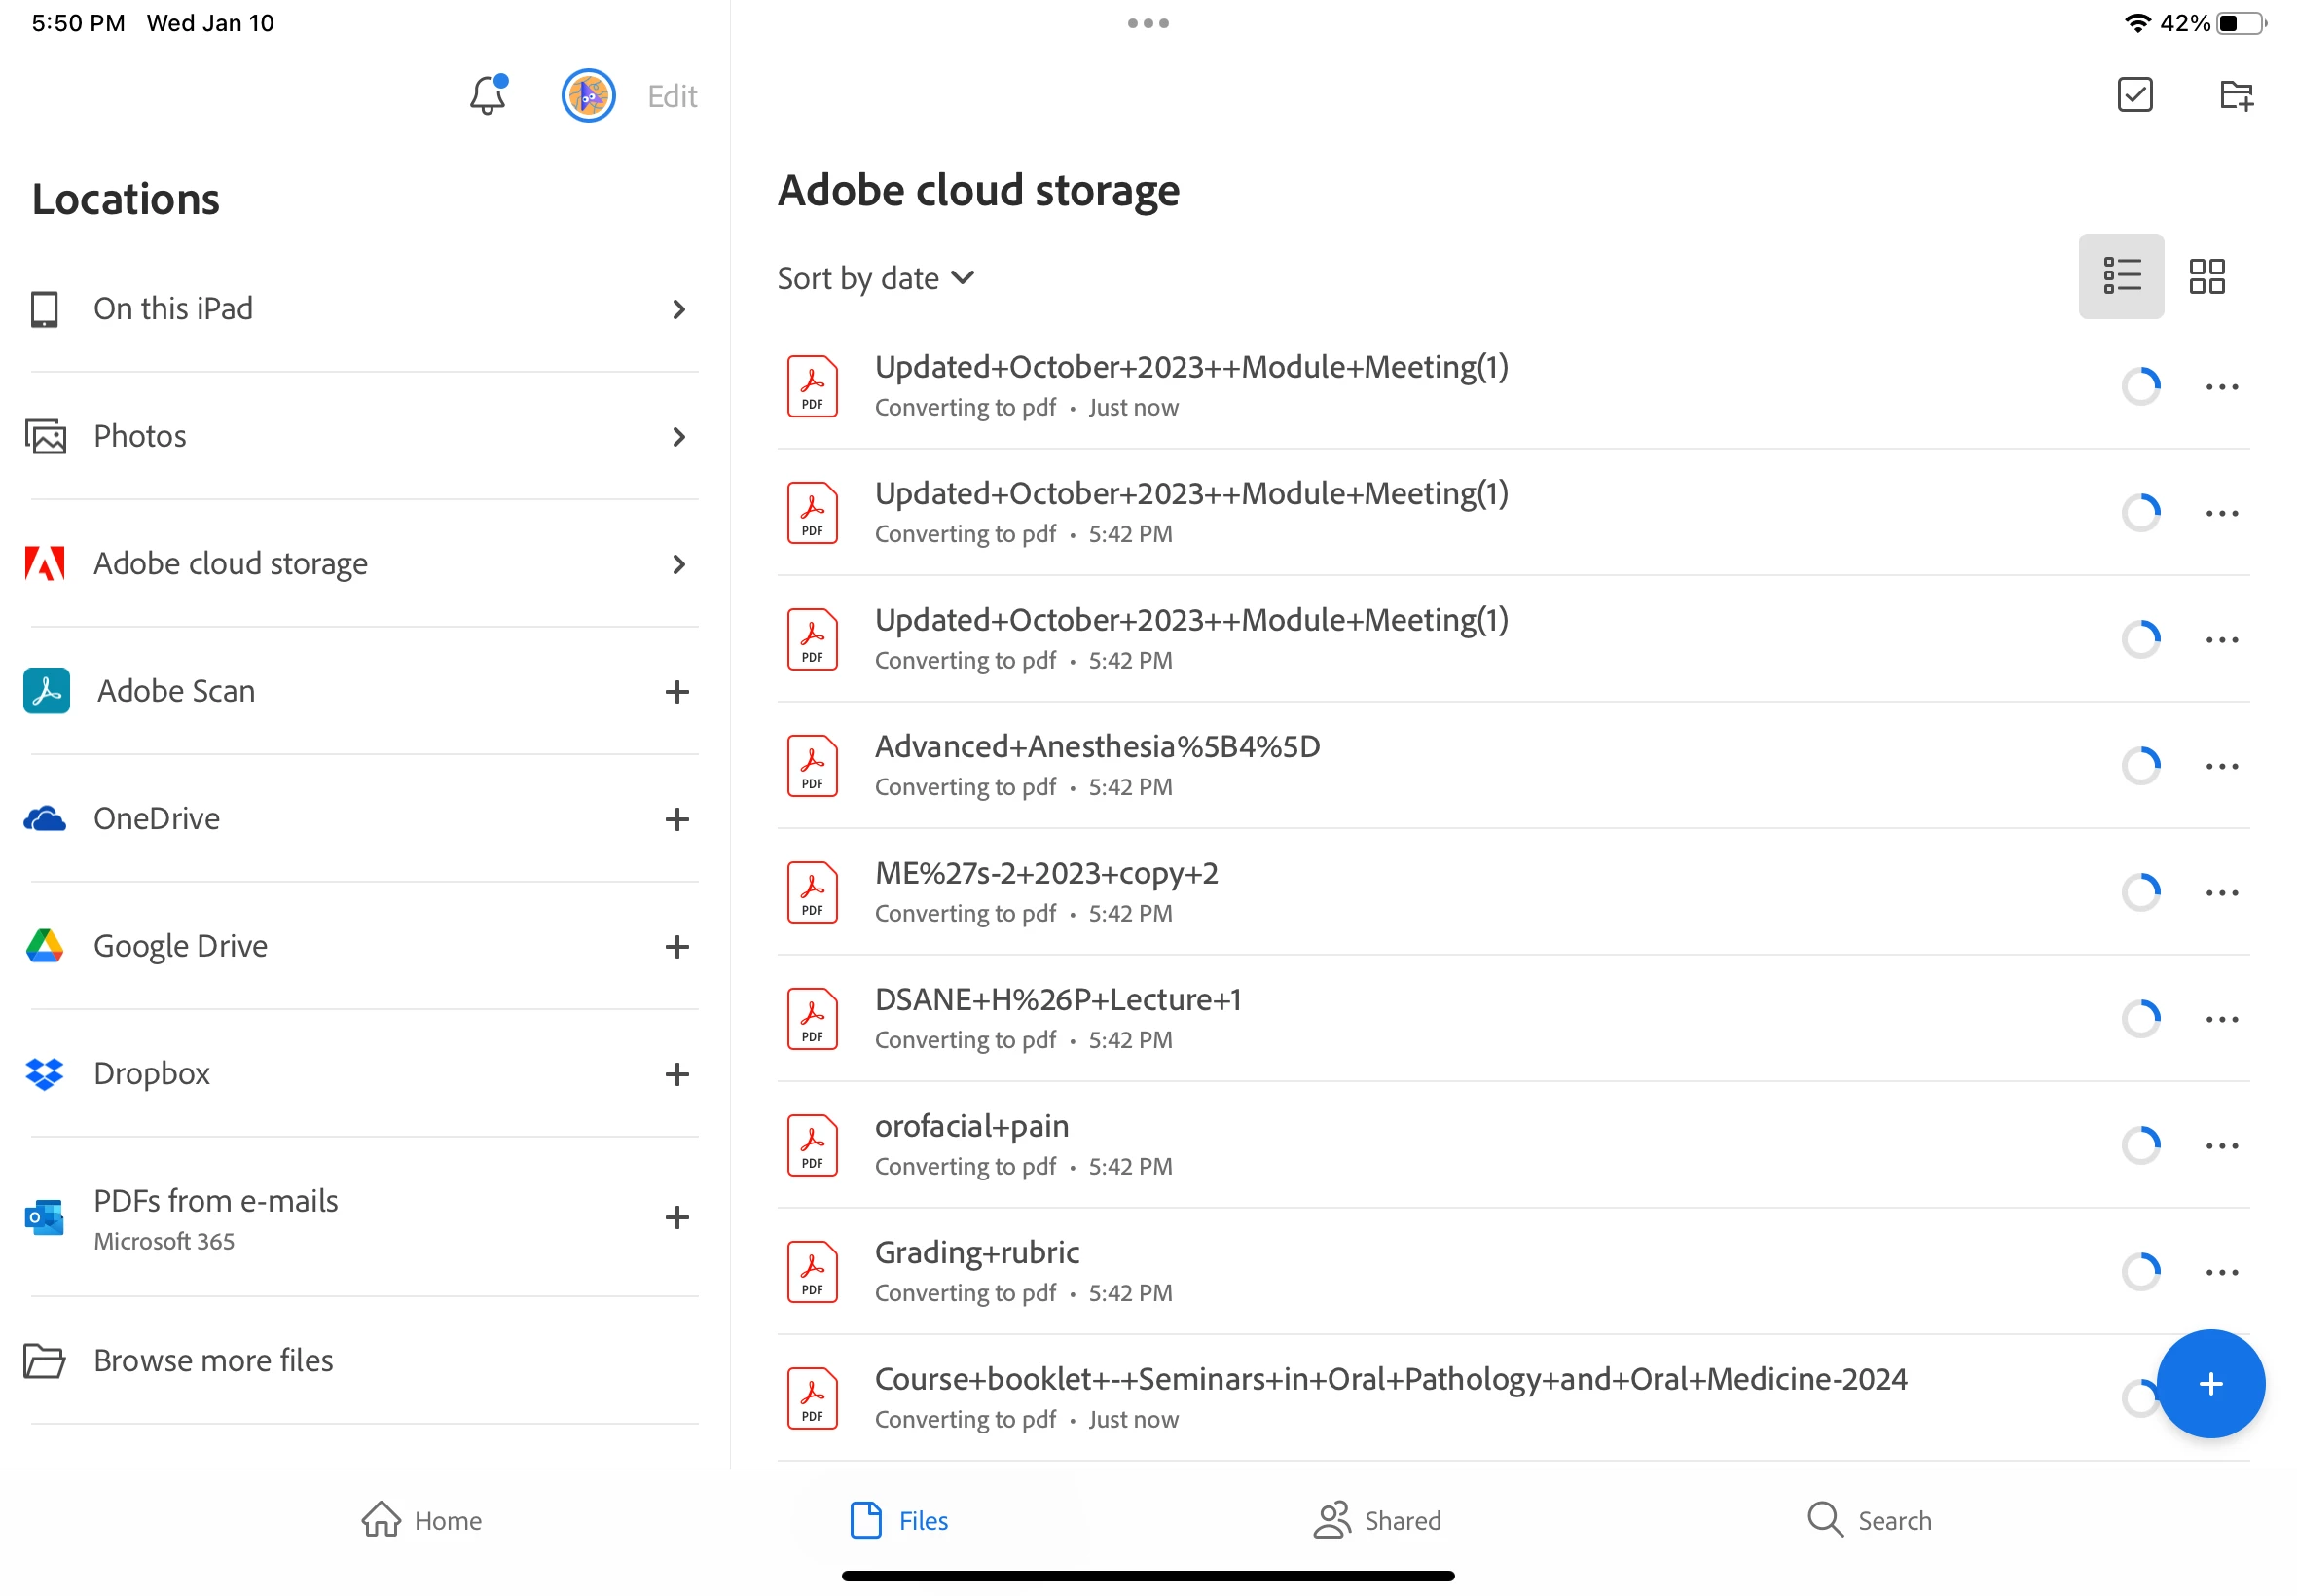Switch to grid view
The height and width of the screenshot is (1596, 2297).
2206,277
